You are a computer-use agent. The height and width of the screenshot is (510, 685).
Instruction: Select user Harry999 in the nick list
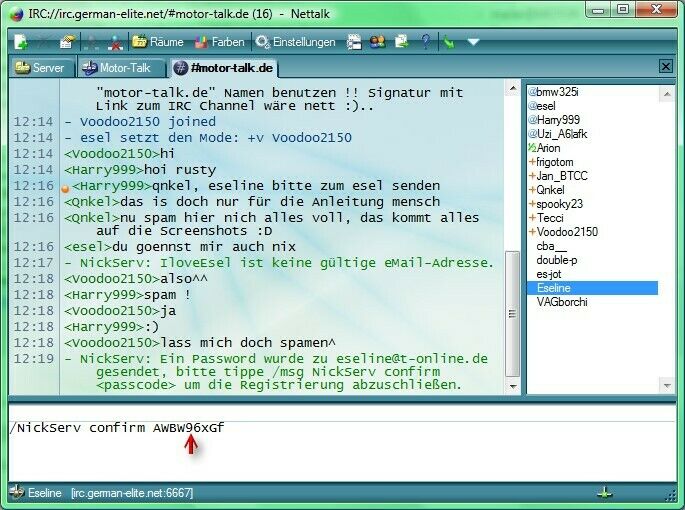[554, 120]
